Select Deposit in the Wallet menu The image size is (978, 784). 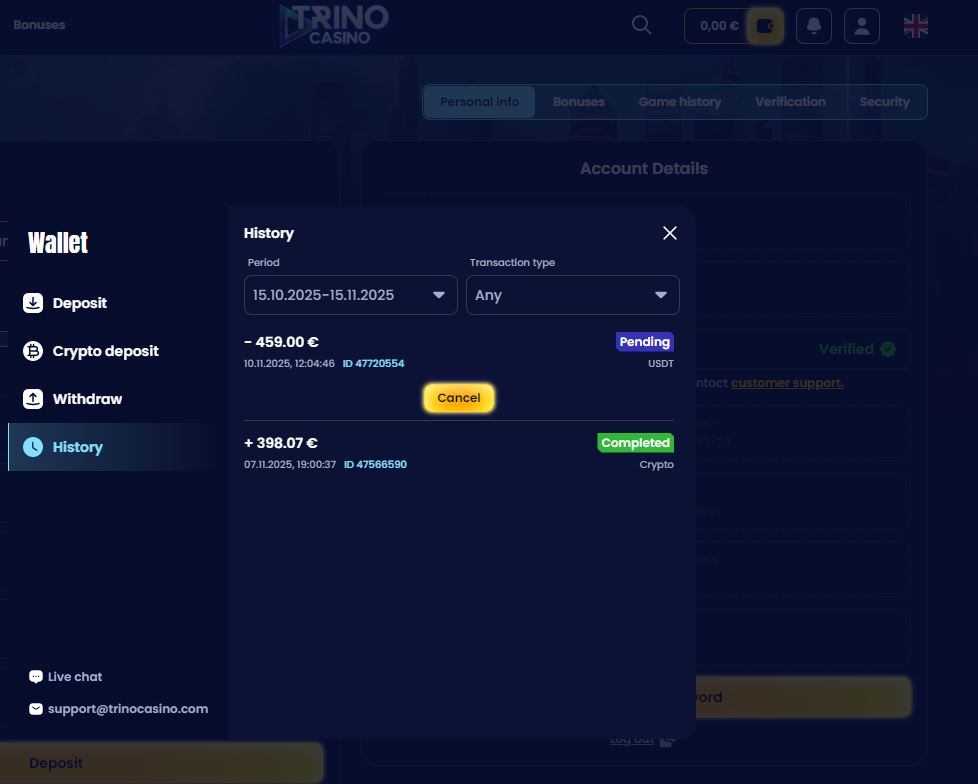79,303
